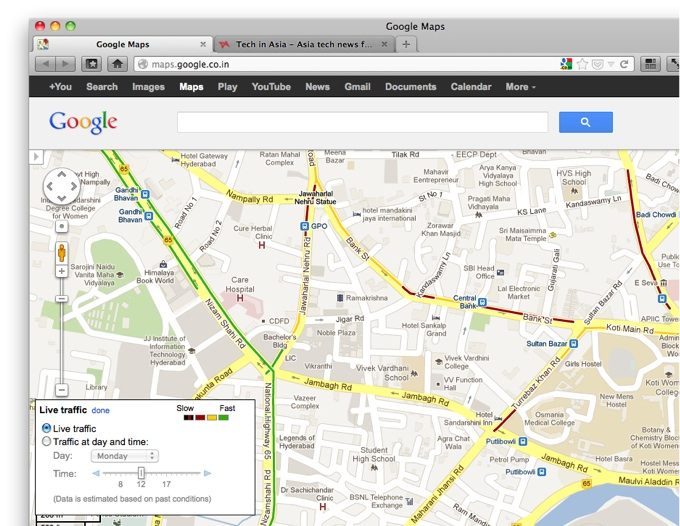Open address bar history dropdown arrow
The height and width of the screenshot is (526, 680).
[611, 64]
